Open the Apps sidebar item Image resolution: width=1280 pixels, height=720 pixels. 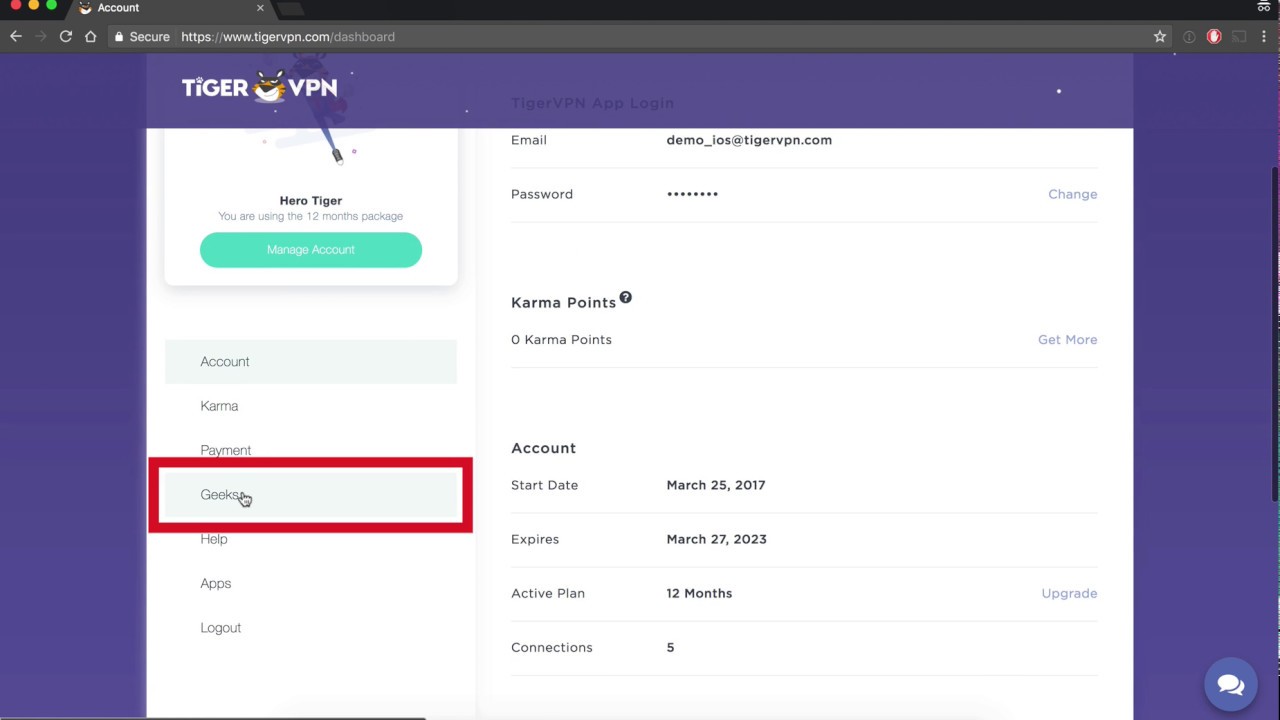click(311, 583)
